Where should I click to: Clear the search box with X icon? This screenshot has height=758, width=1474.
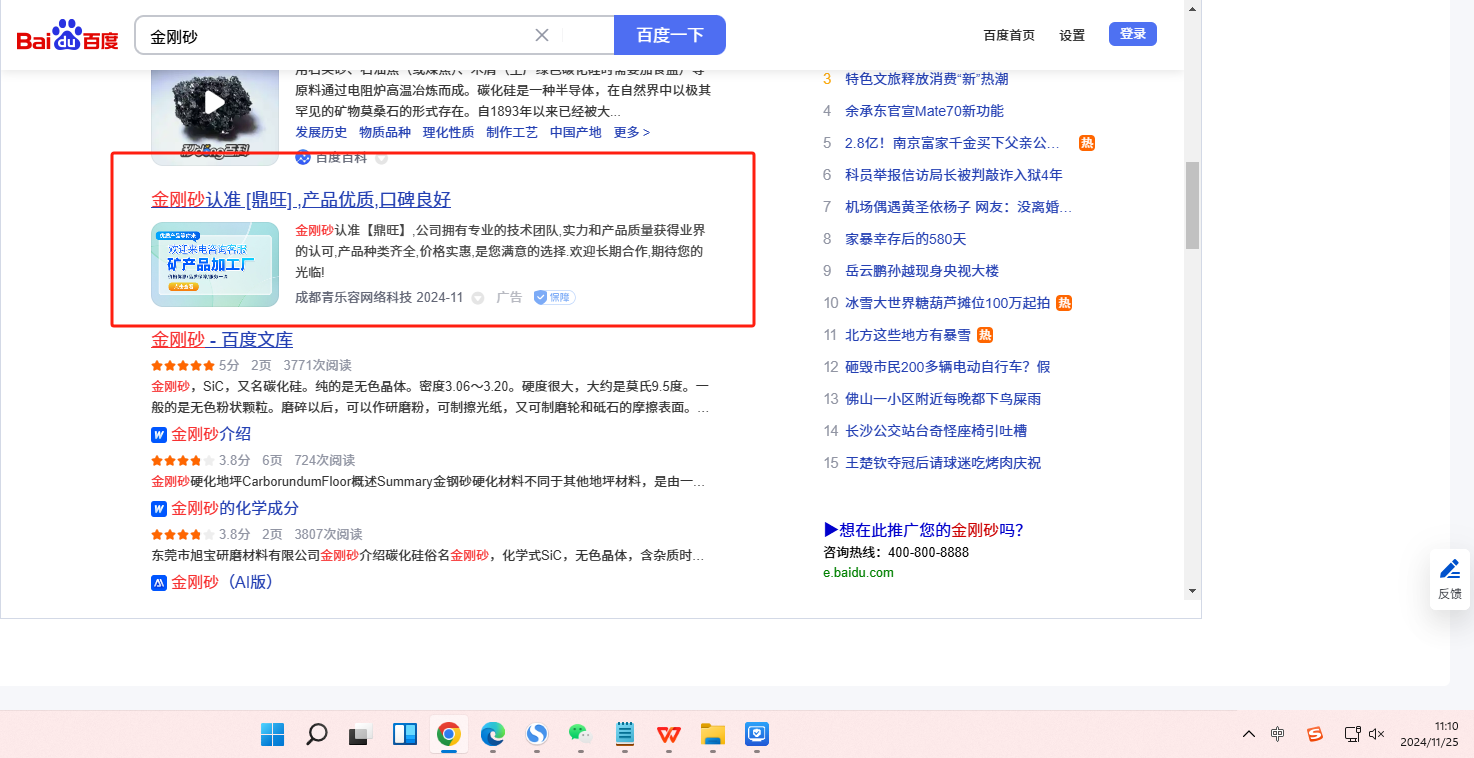coord(542,35)
